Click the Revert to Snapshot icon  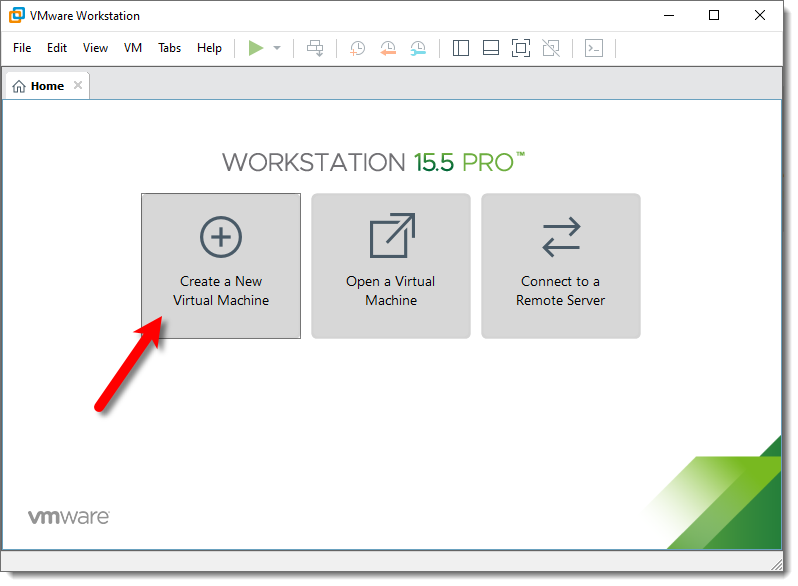(x=388, y=48)
